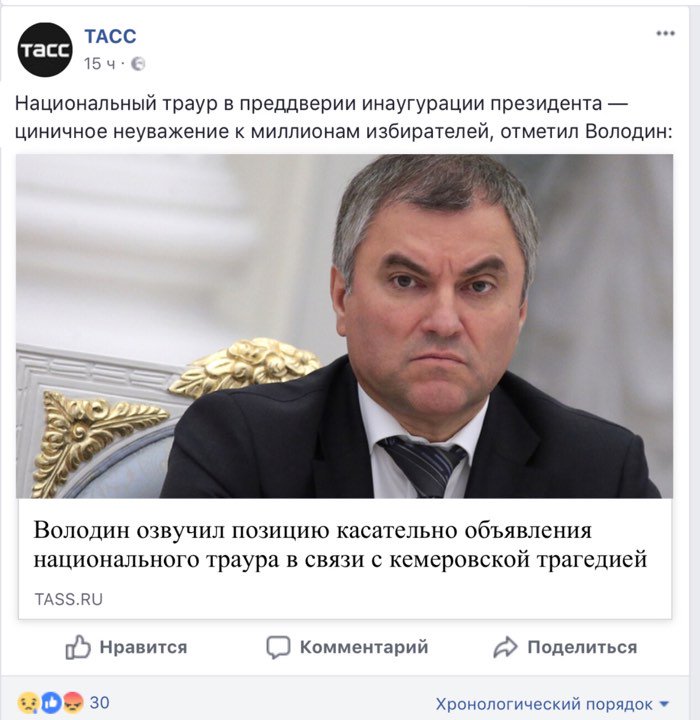Open the Volodin article photo preview
This screenshot has height=720, width=700.
(344, 326)
